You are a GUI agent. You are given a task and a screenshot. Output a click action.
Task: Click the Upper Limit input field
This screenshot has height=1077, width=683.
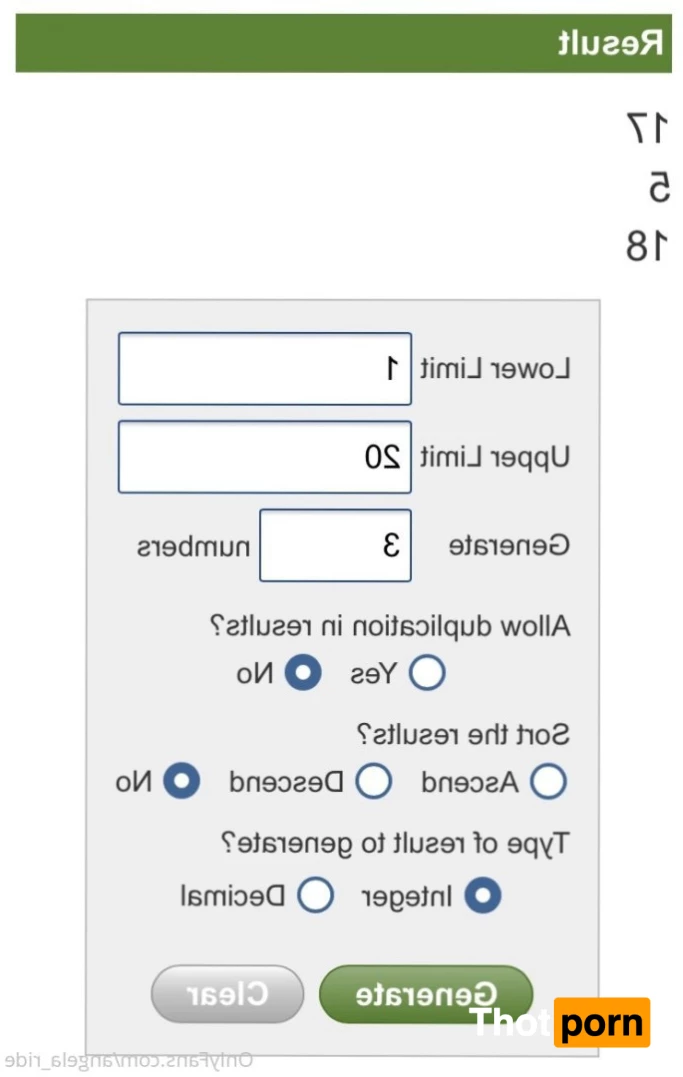(x=264, y=457)
